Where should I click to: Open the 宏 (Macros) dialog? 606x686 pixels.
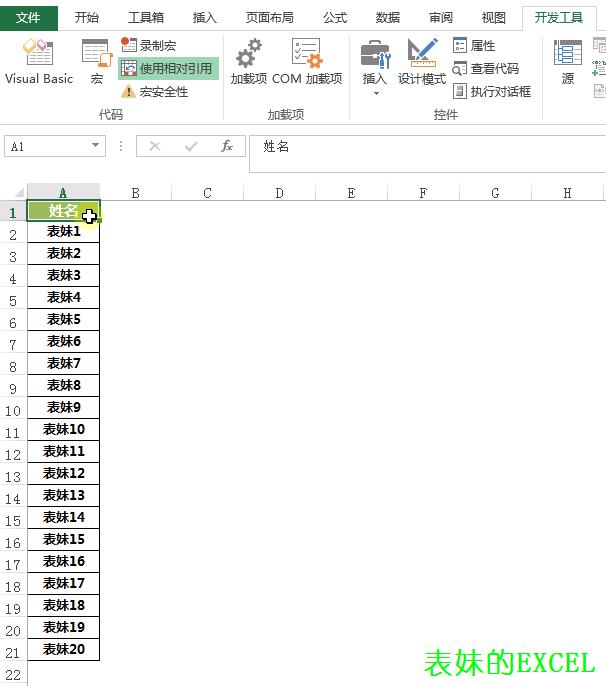coord(97,62)
